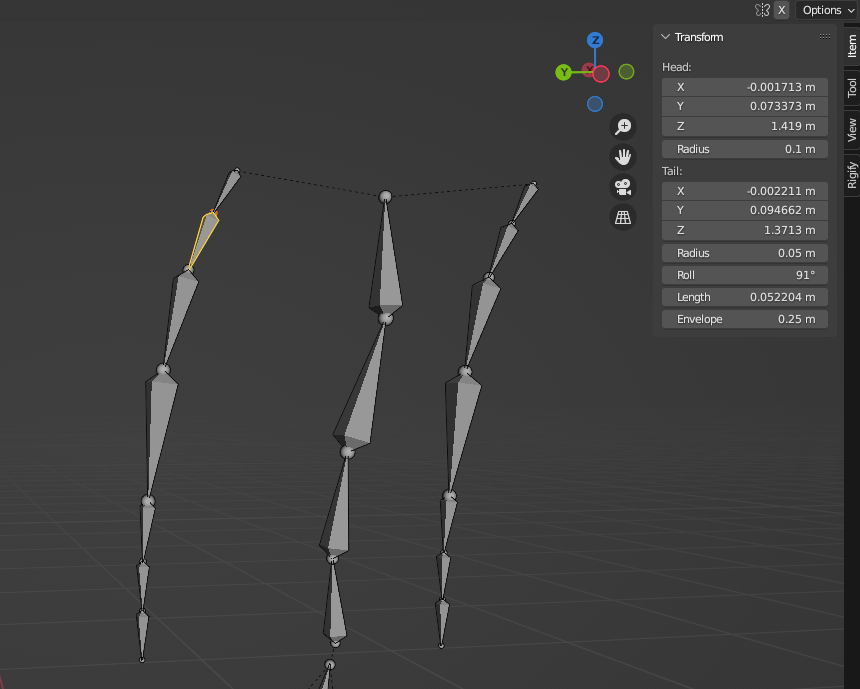Switch perspective/orthographic with the grid icon
This screenshot has height=689, width=860.
(623, 217)
